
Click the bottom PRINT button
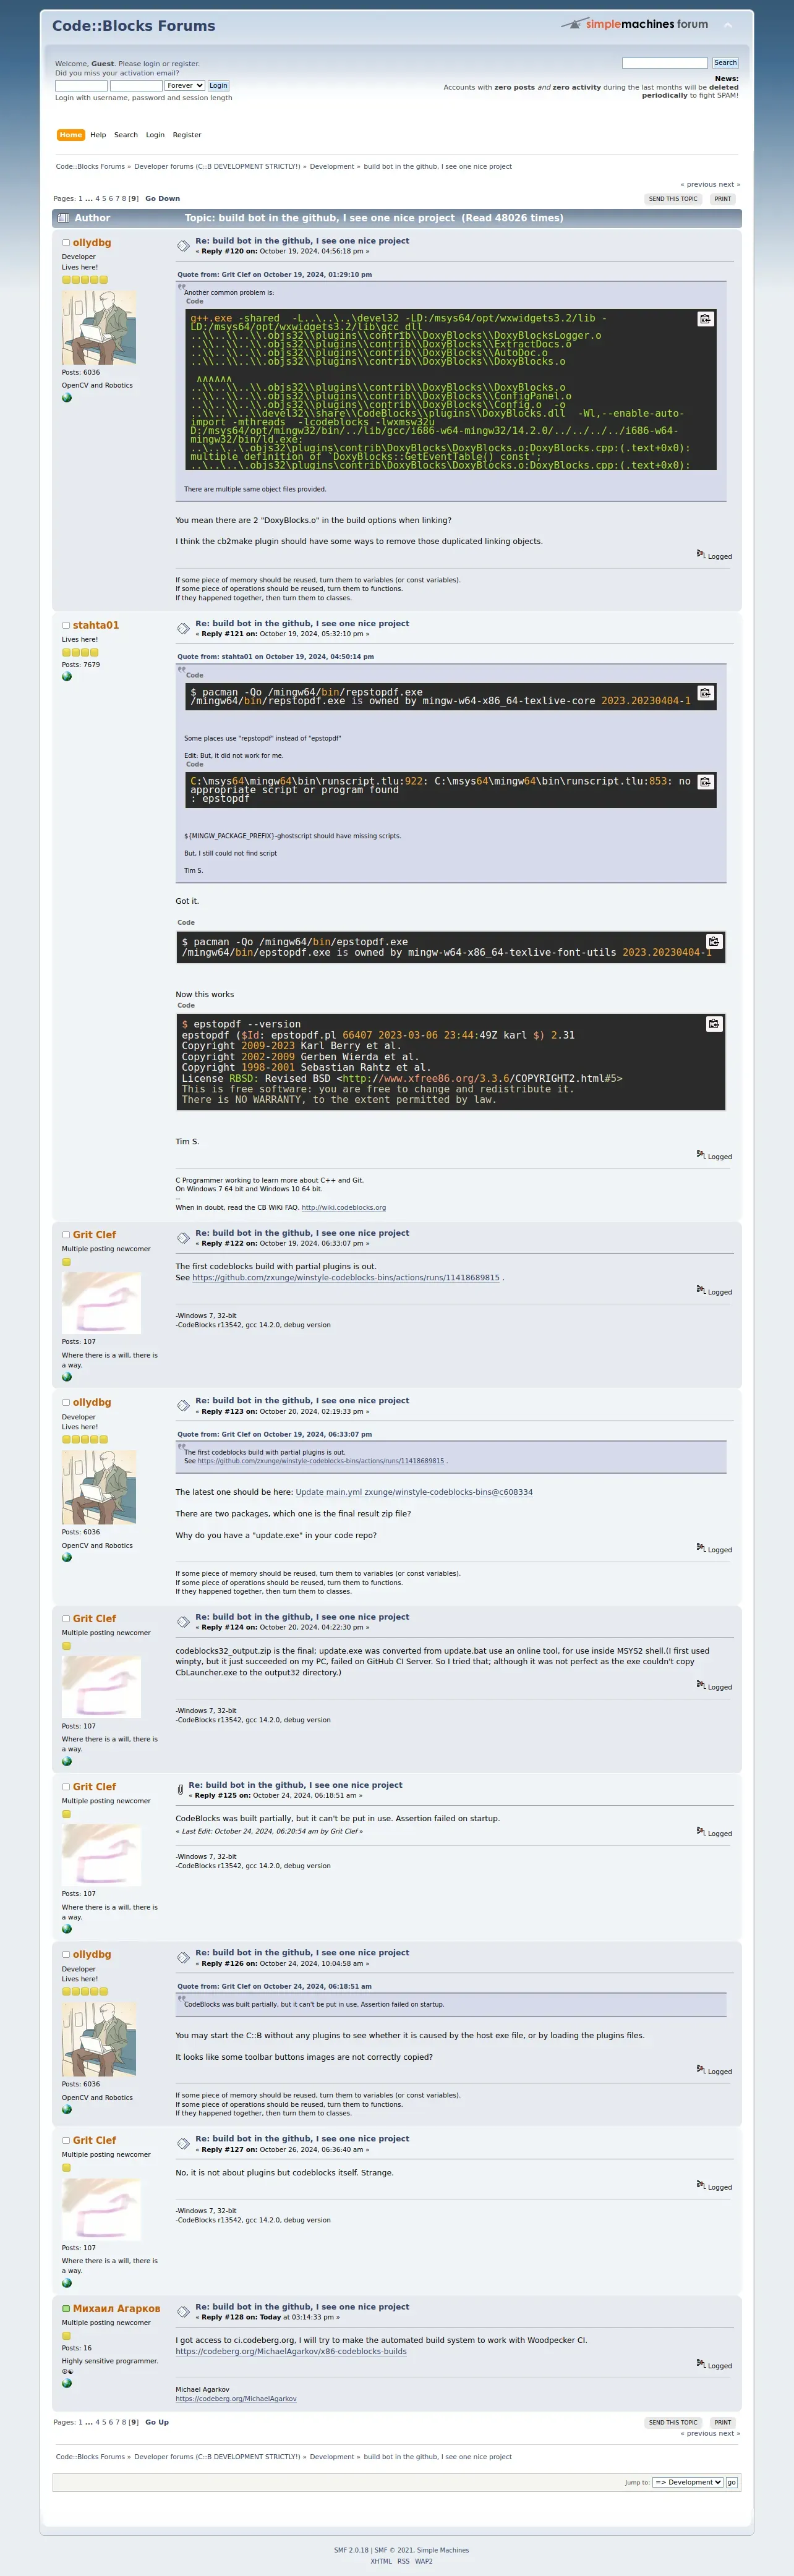point(723,2422)
